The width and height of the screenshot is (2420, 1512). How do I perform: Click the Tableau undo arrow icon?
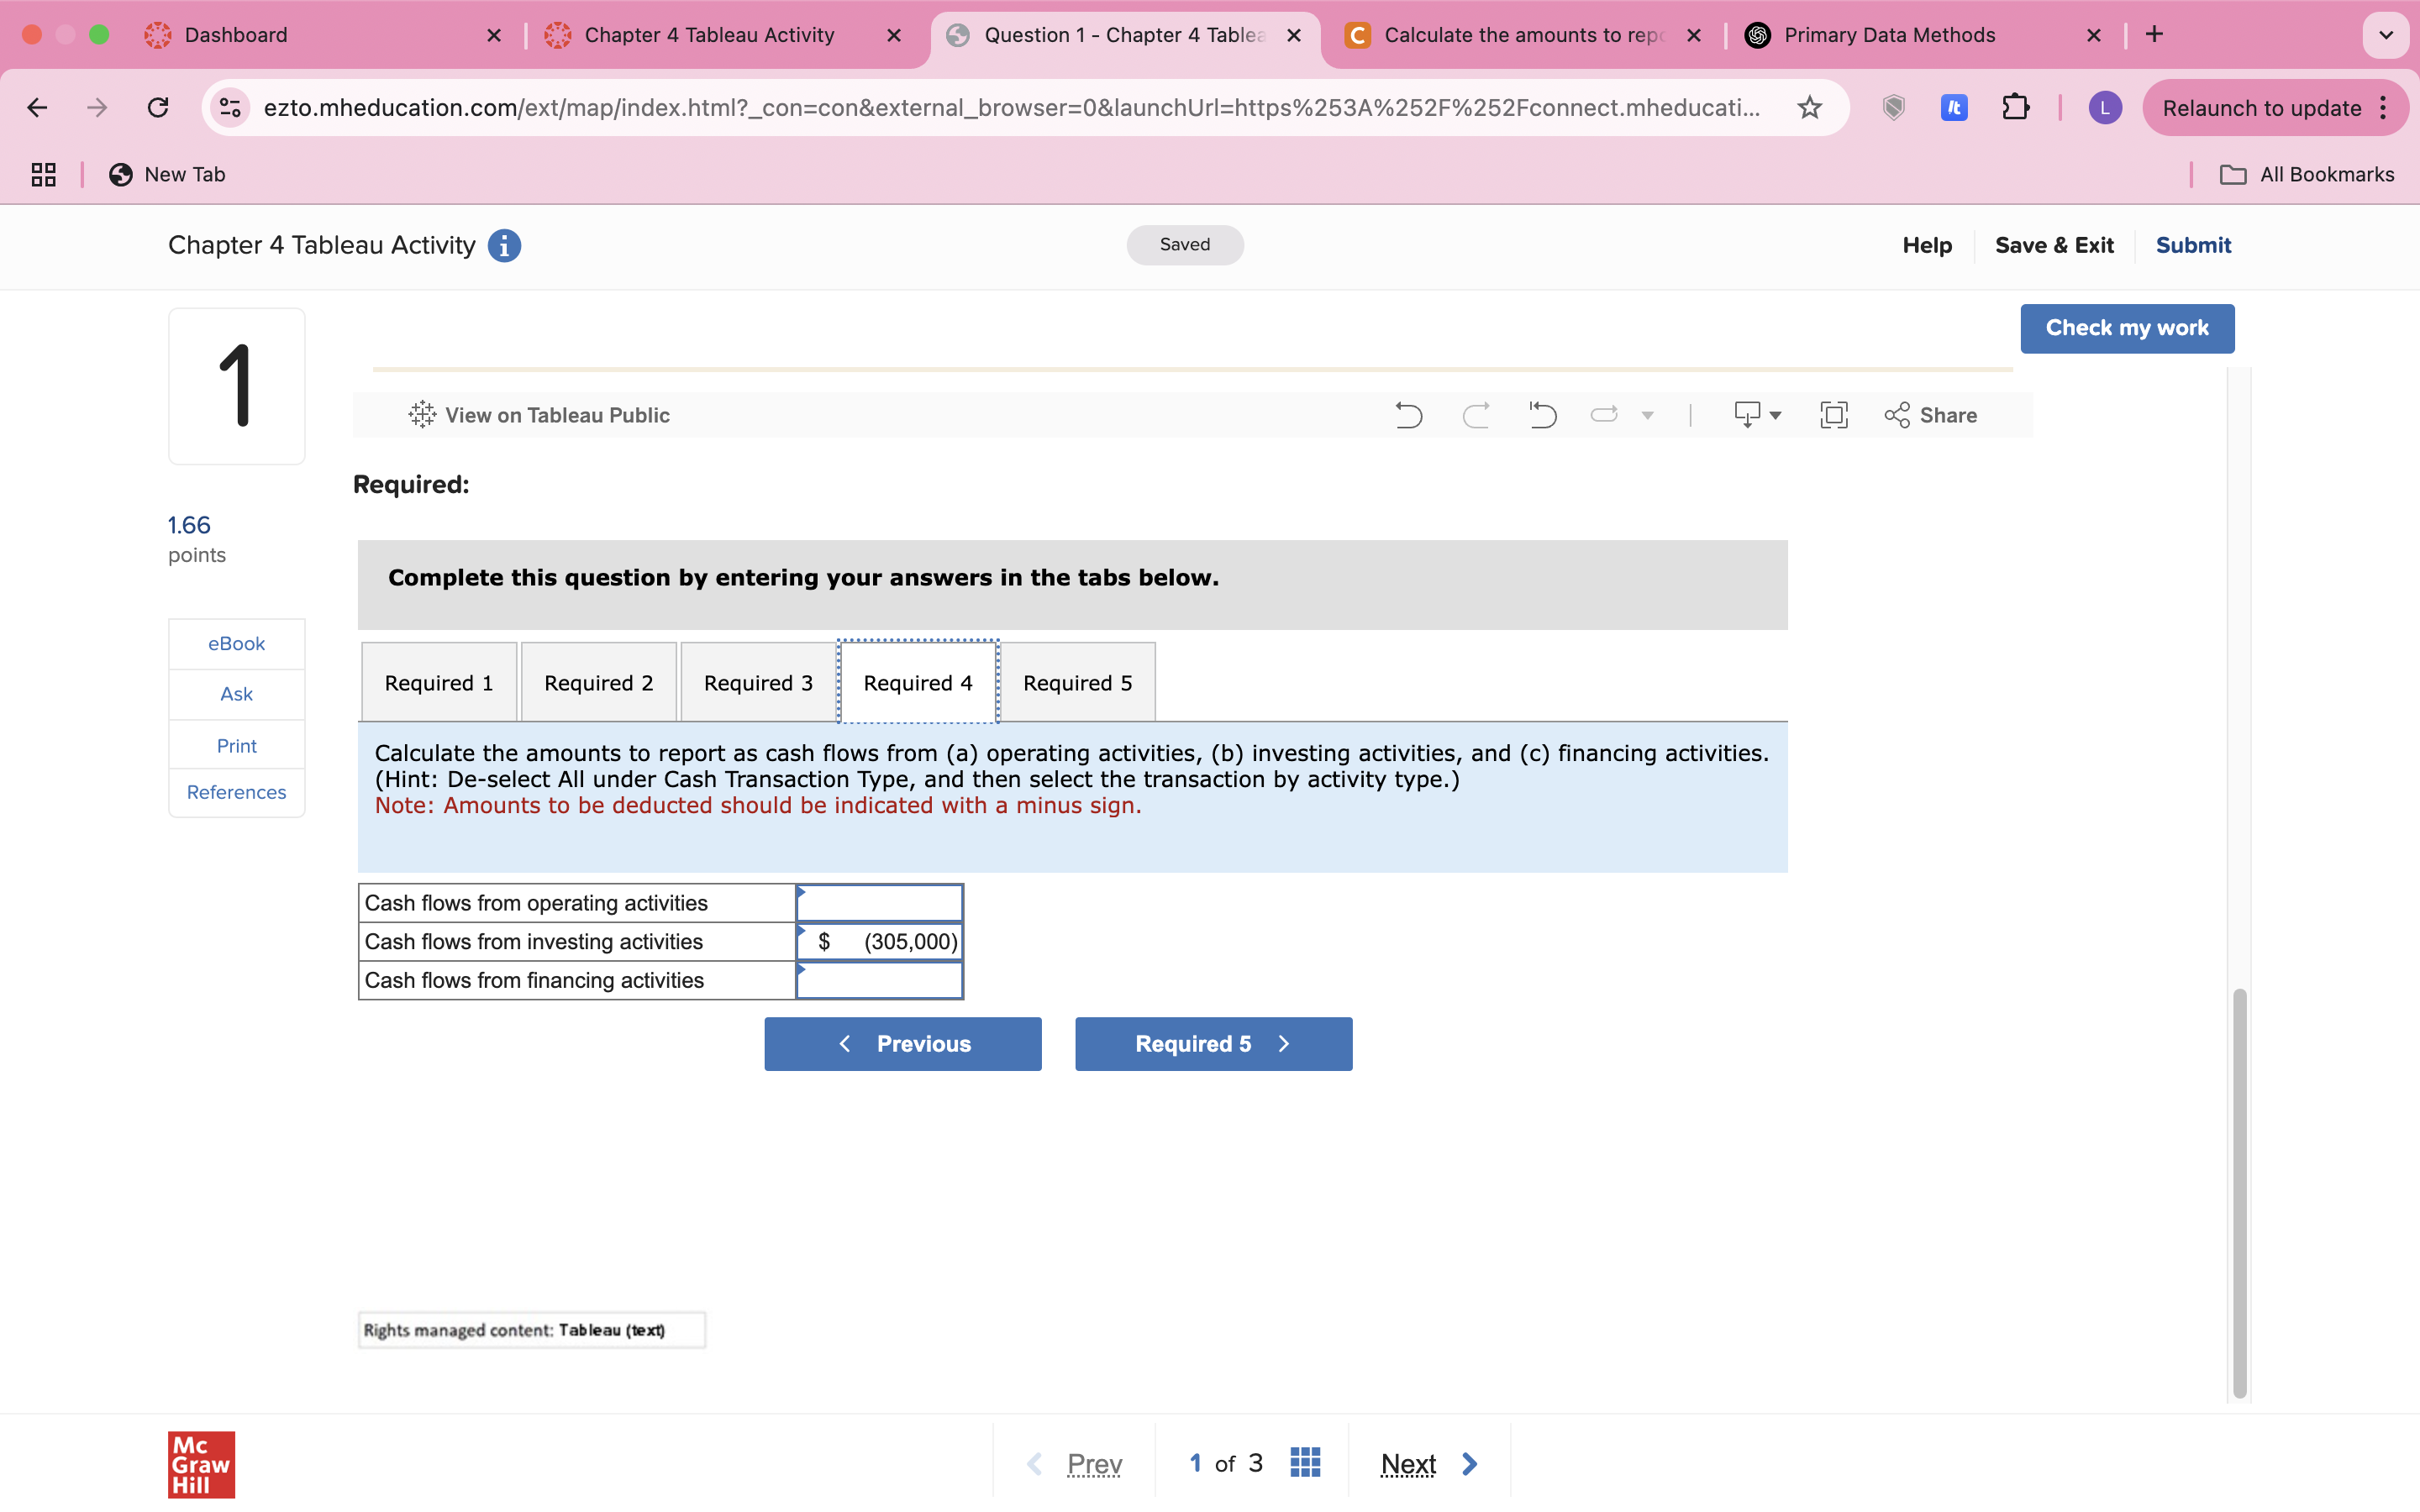(1408, 415)
